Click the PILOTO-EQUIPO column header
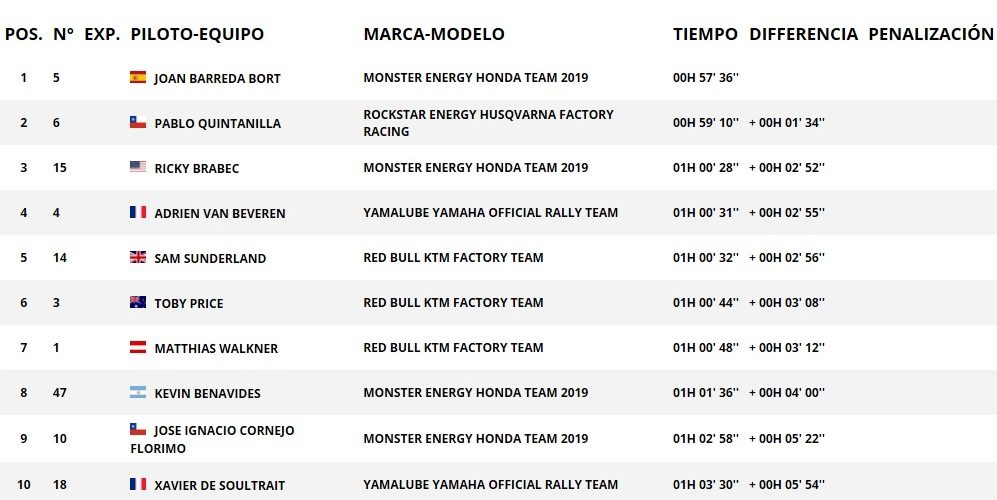This screenshot has height=500, width=997. tap(197, 34)
